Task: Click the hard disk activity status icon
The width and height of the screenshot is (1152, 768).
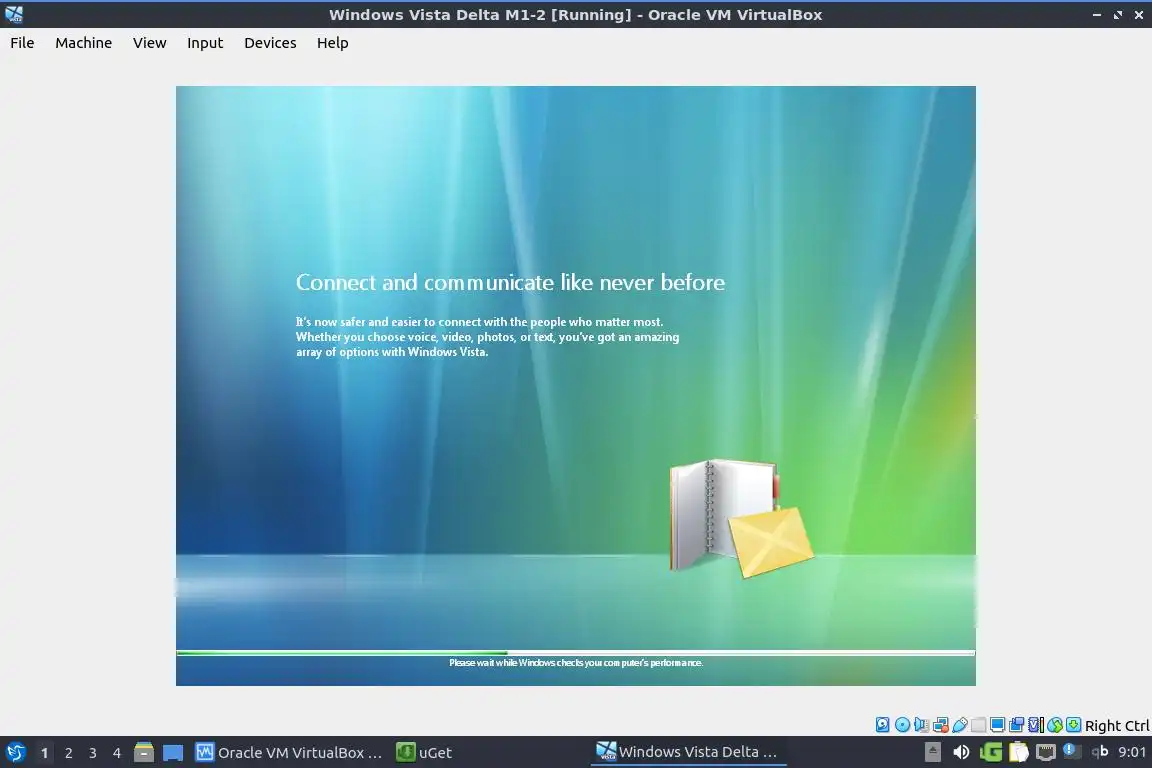Action: 882,725
